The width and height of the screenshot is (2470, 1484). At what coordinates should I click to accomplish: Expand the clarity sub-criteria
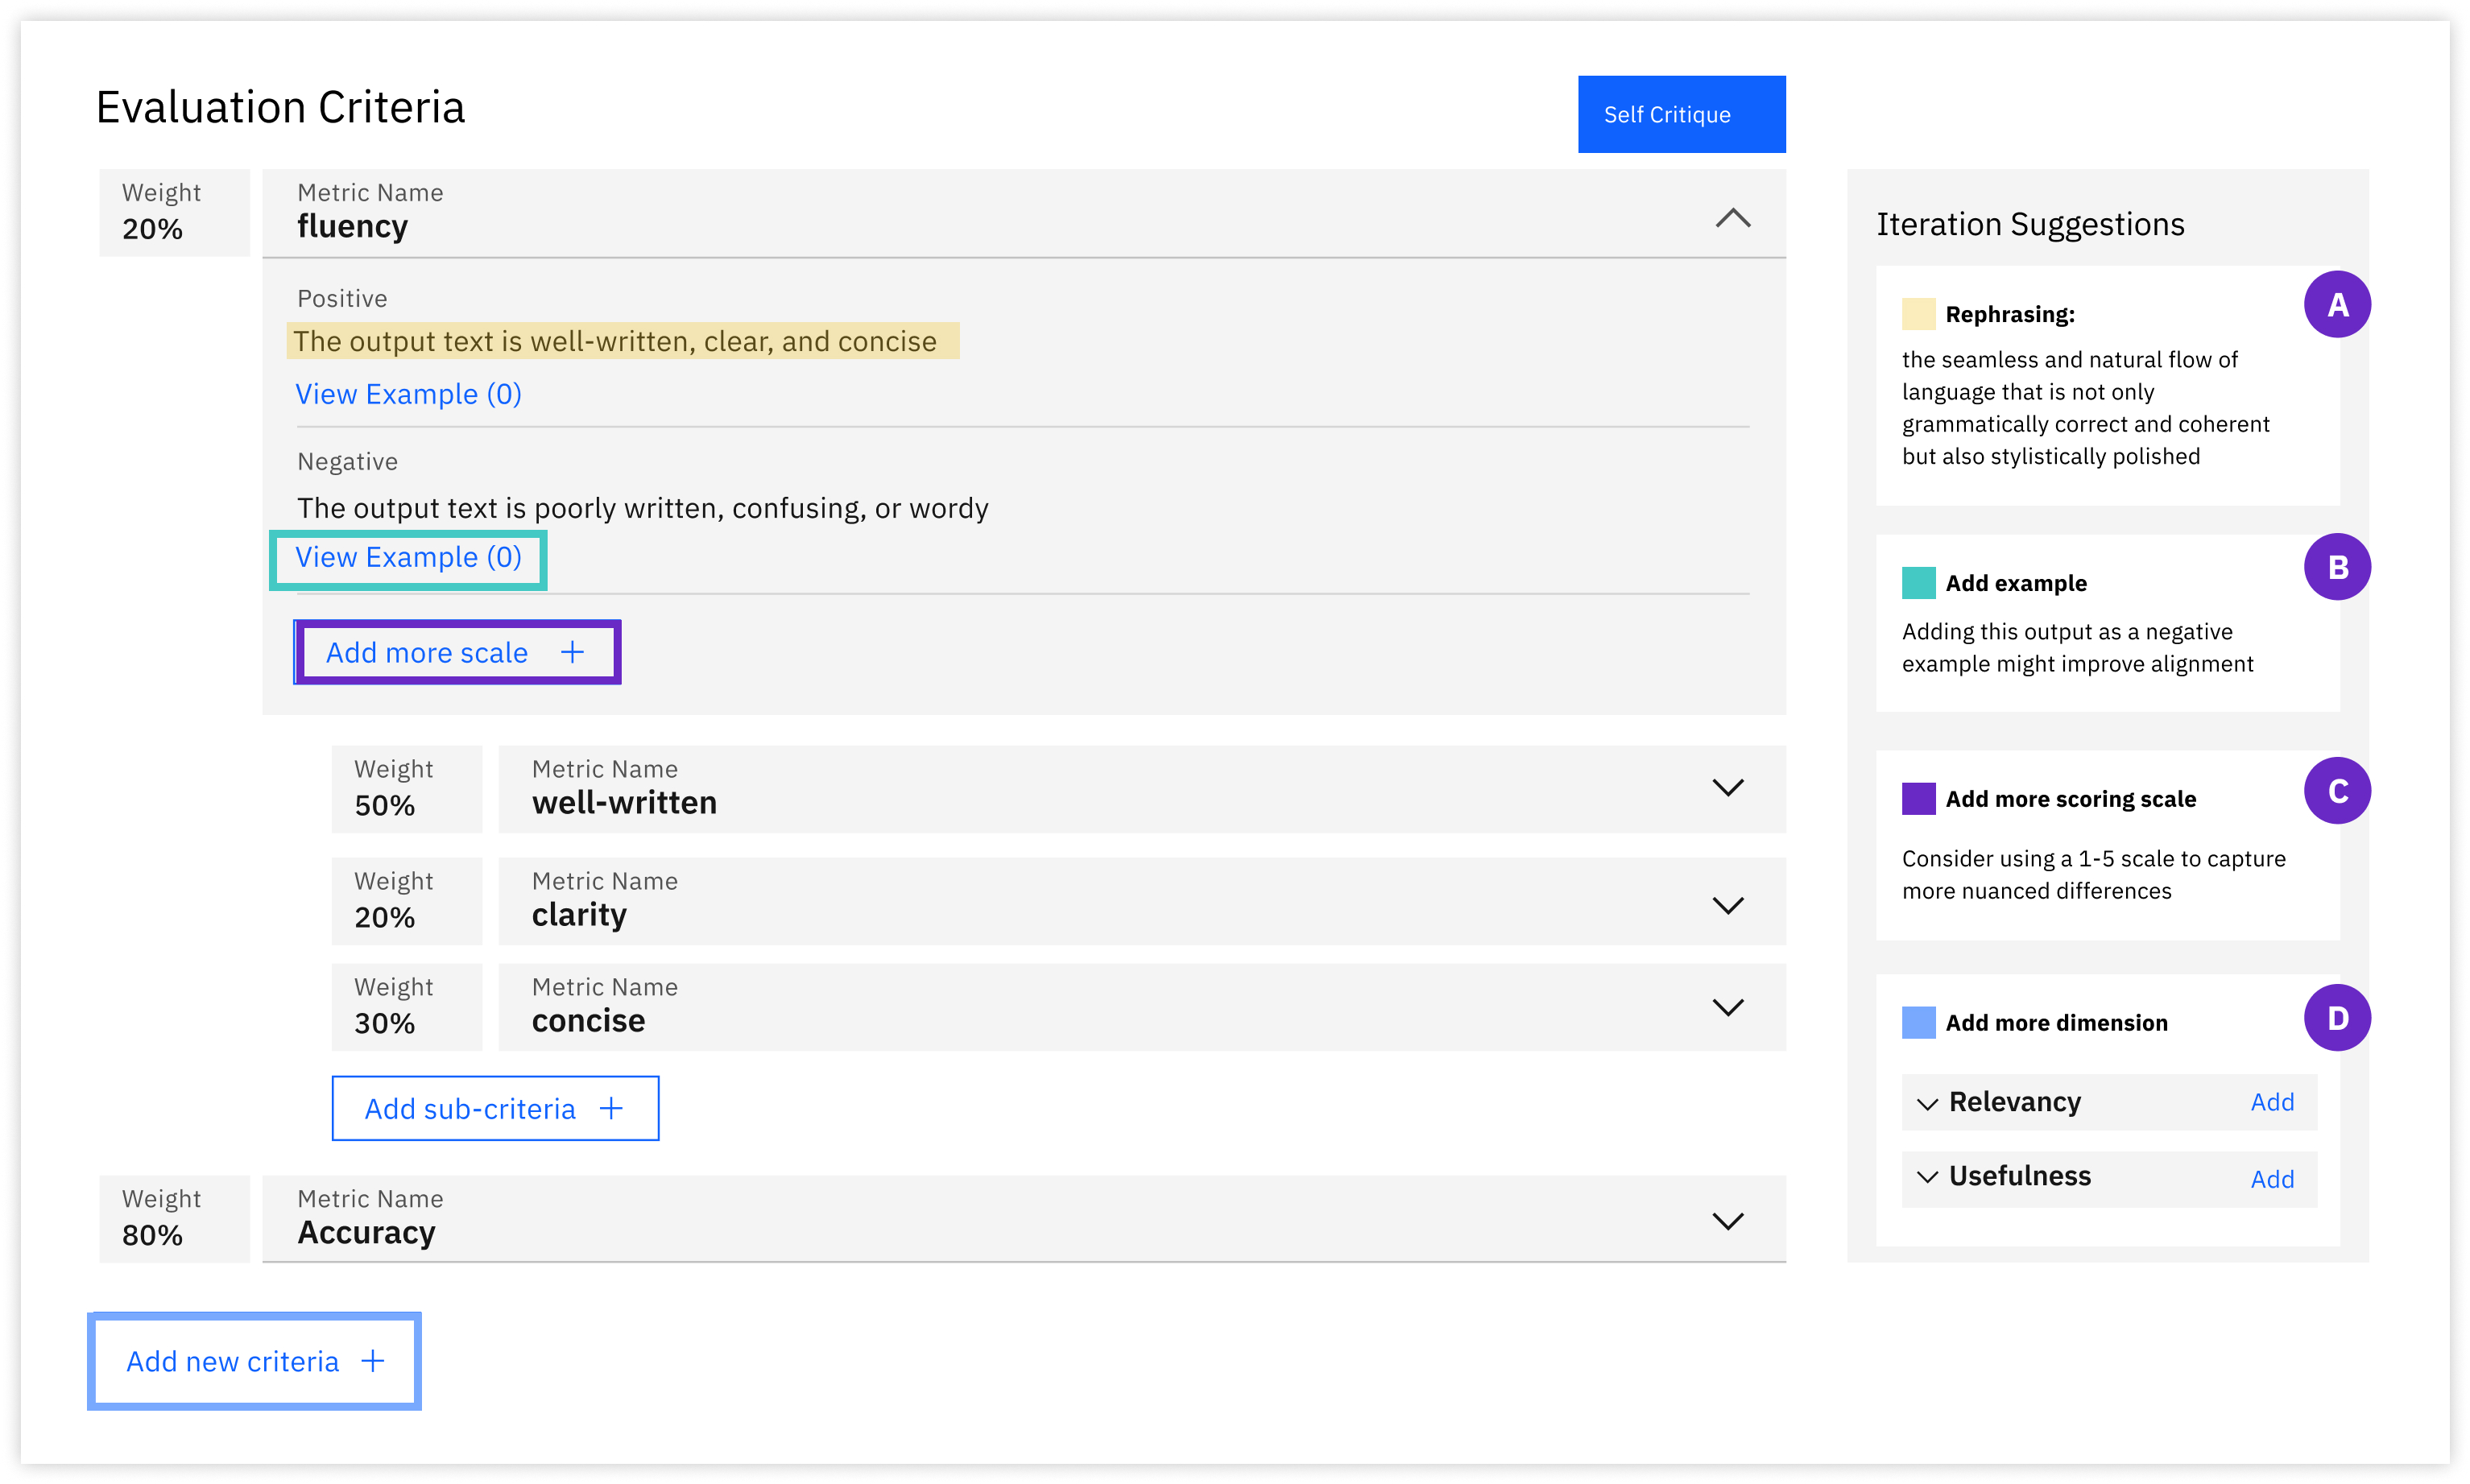(x=1728, y=905)
